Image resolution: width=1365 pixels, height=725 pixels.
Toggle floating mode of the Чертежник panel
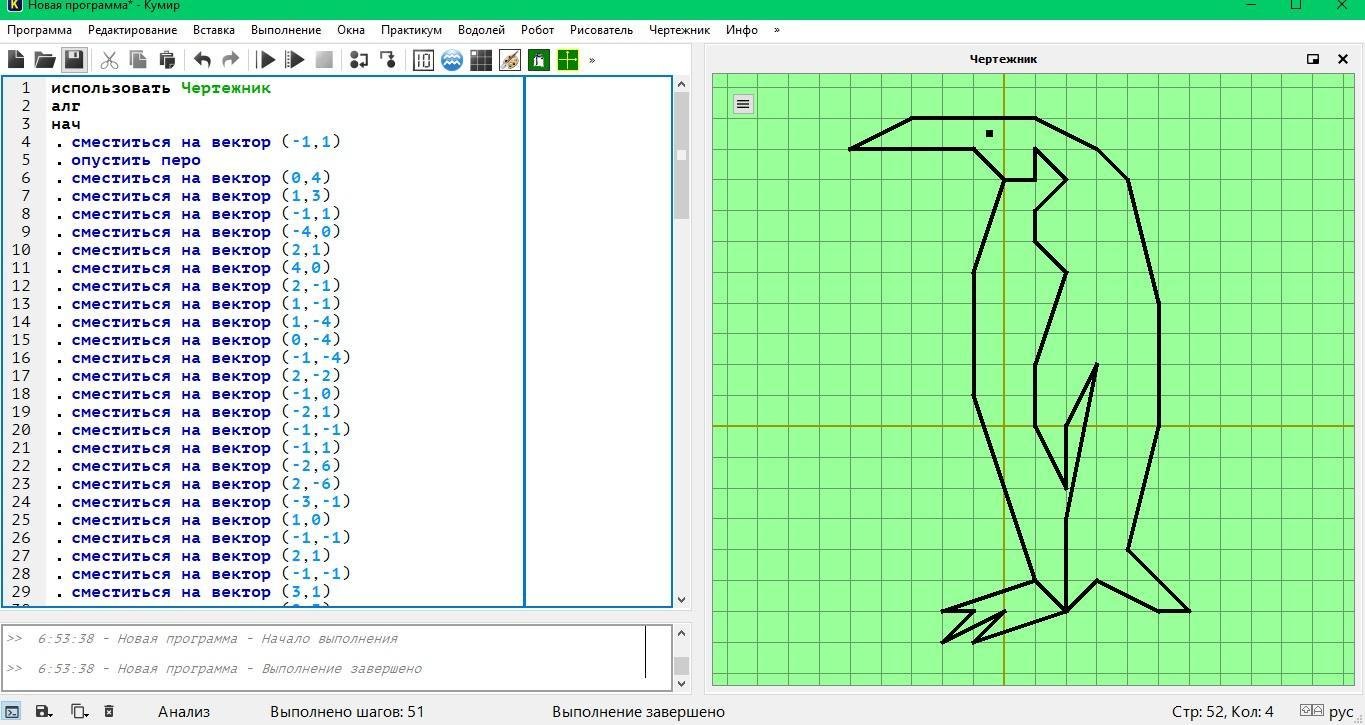[x=1313, y=59]
